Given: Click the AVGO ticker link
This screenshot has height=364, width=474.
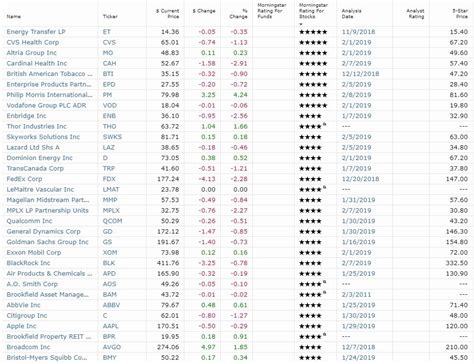Looking at the screenshot, I should pos(110,347).
